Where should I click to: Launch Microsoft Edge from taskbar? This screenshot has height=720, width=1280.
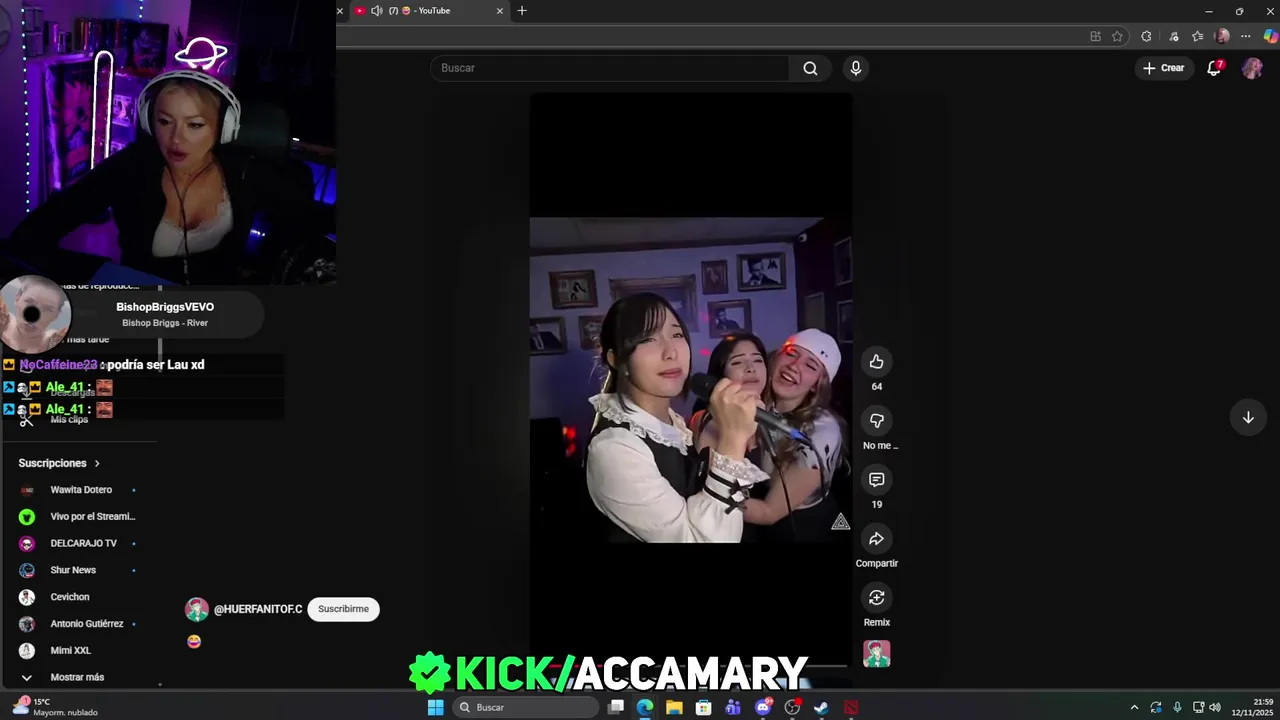645,707
